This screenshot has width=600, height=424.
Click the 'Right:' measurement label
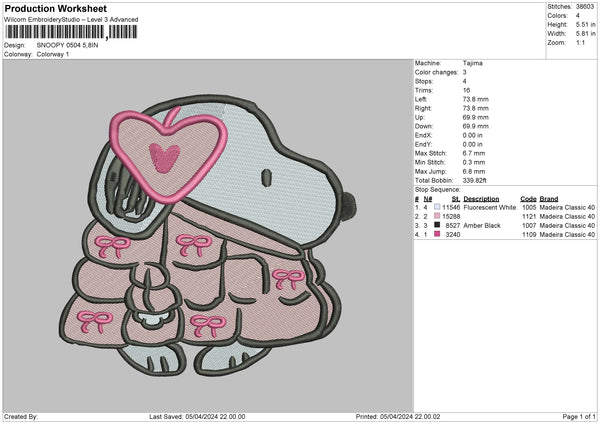[x=423, y=108]
